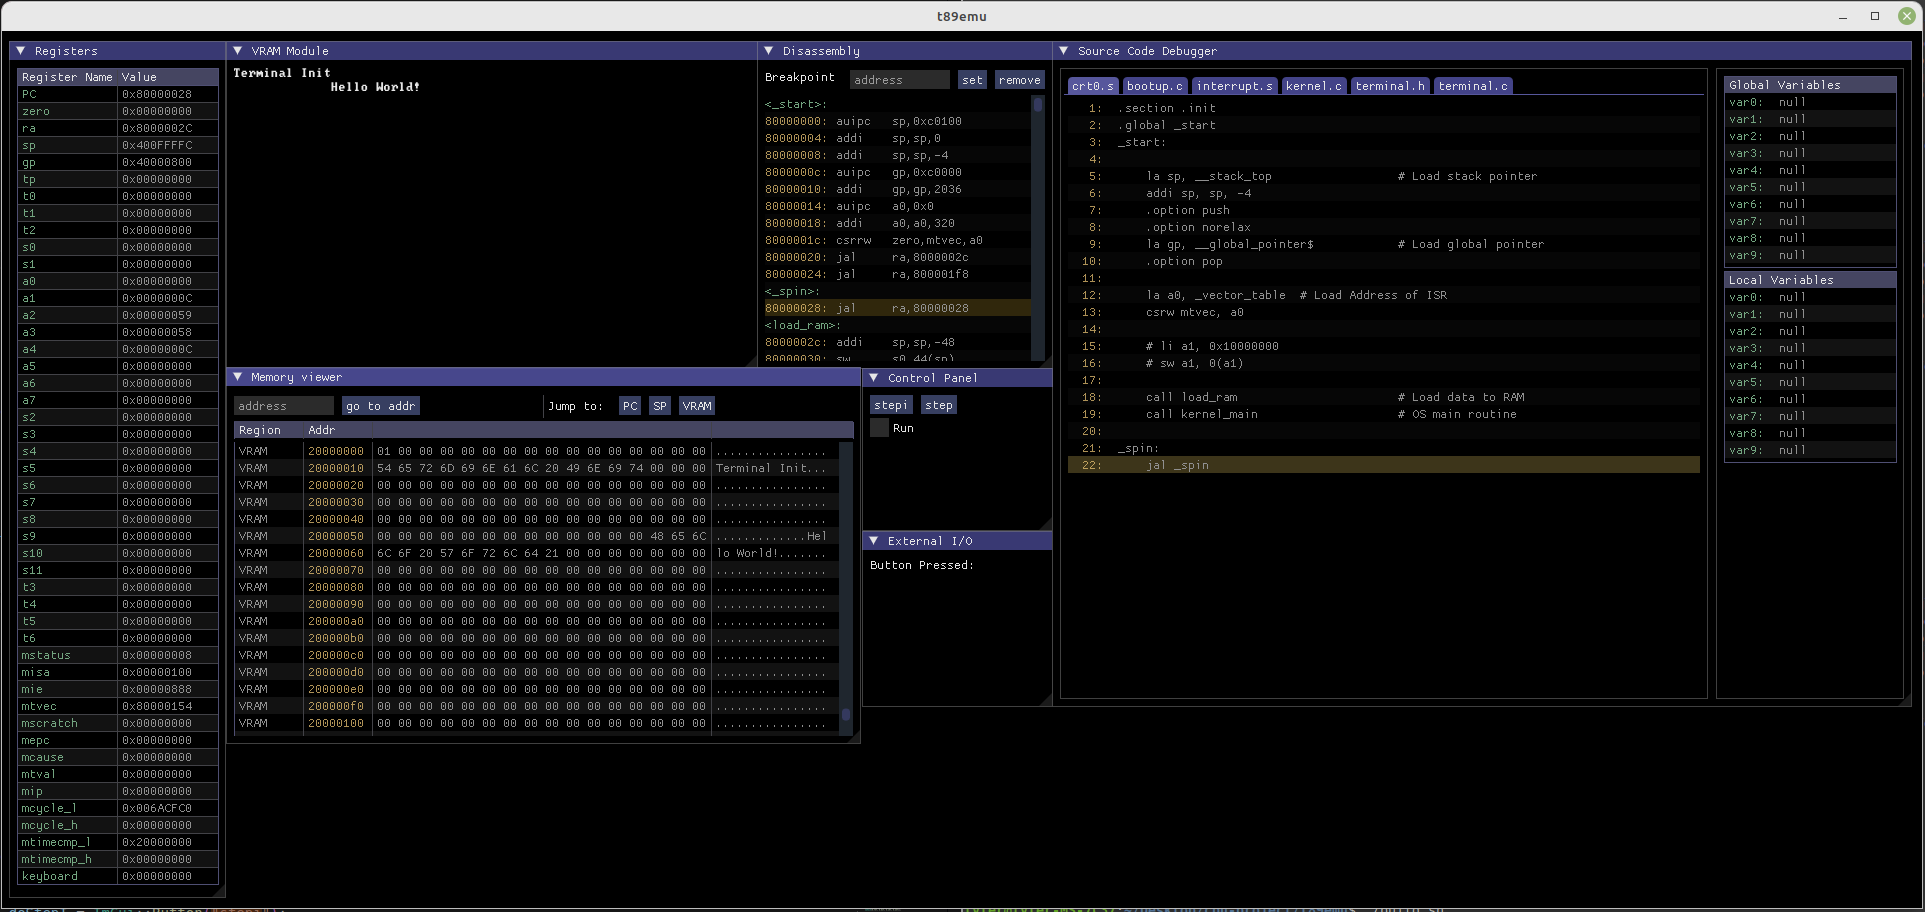Focus the Memory viewer address input

click(x=284, y=406)
